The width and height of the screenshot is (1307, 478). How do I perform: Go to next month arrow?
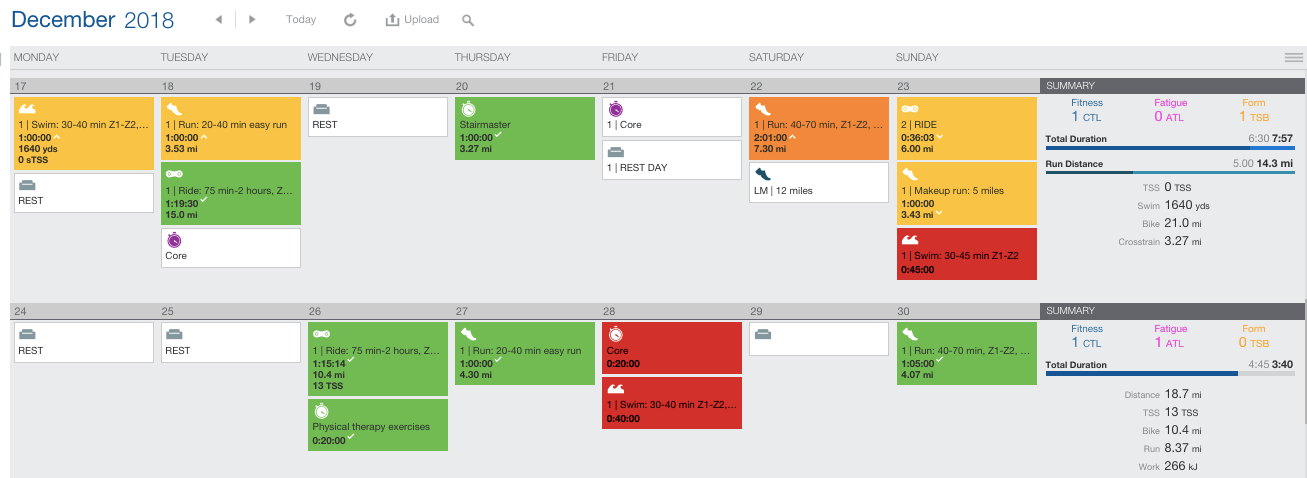tap(252, 20)
